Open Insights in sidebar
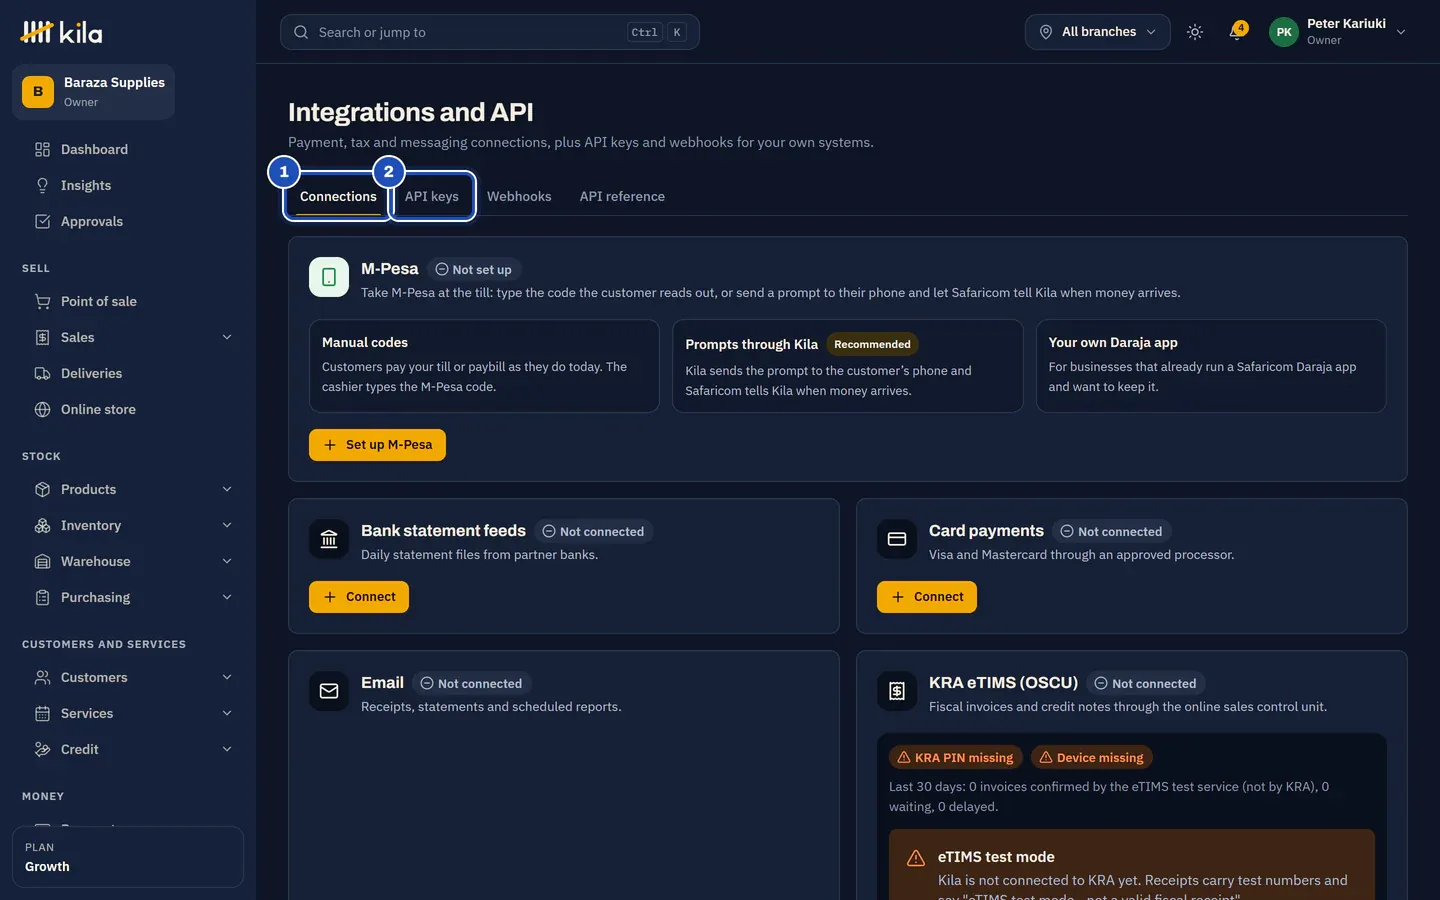The width and height of the screenshot is (1440, 900). tap(128, 185)
